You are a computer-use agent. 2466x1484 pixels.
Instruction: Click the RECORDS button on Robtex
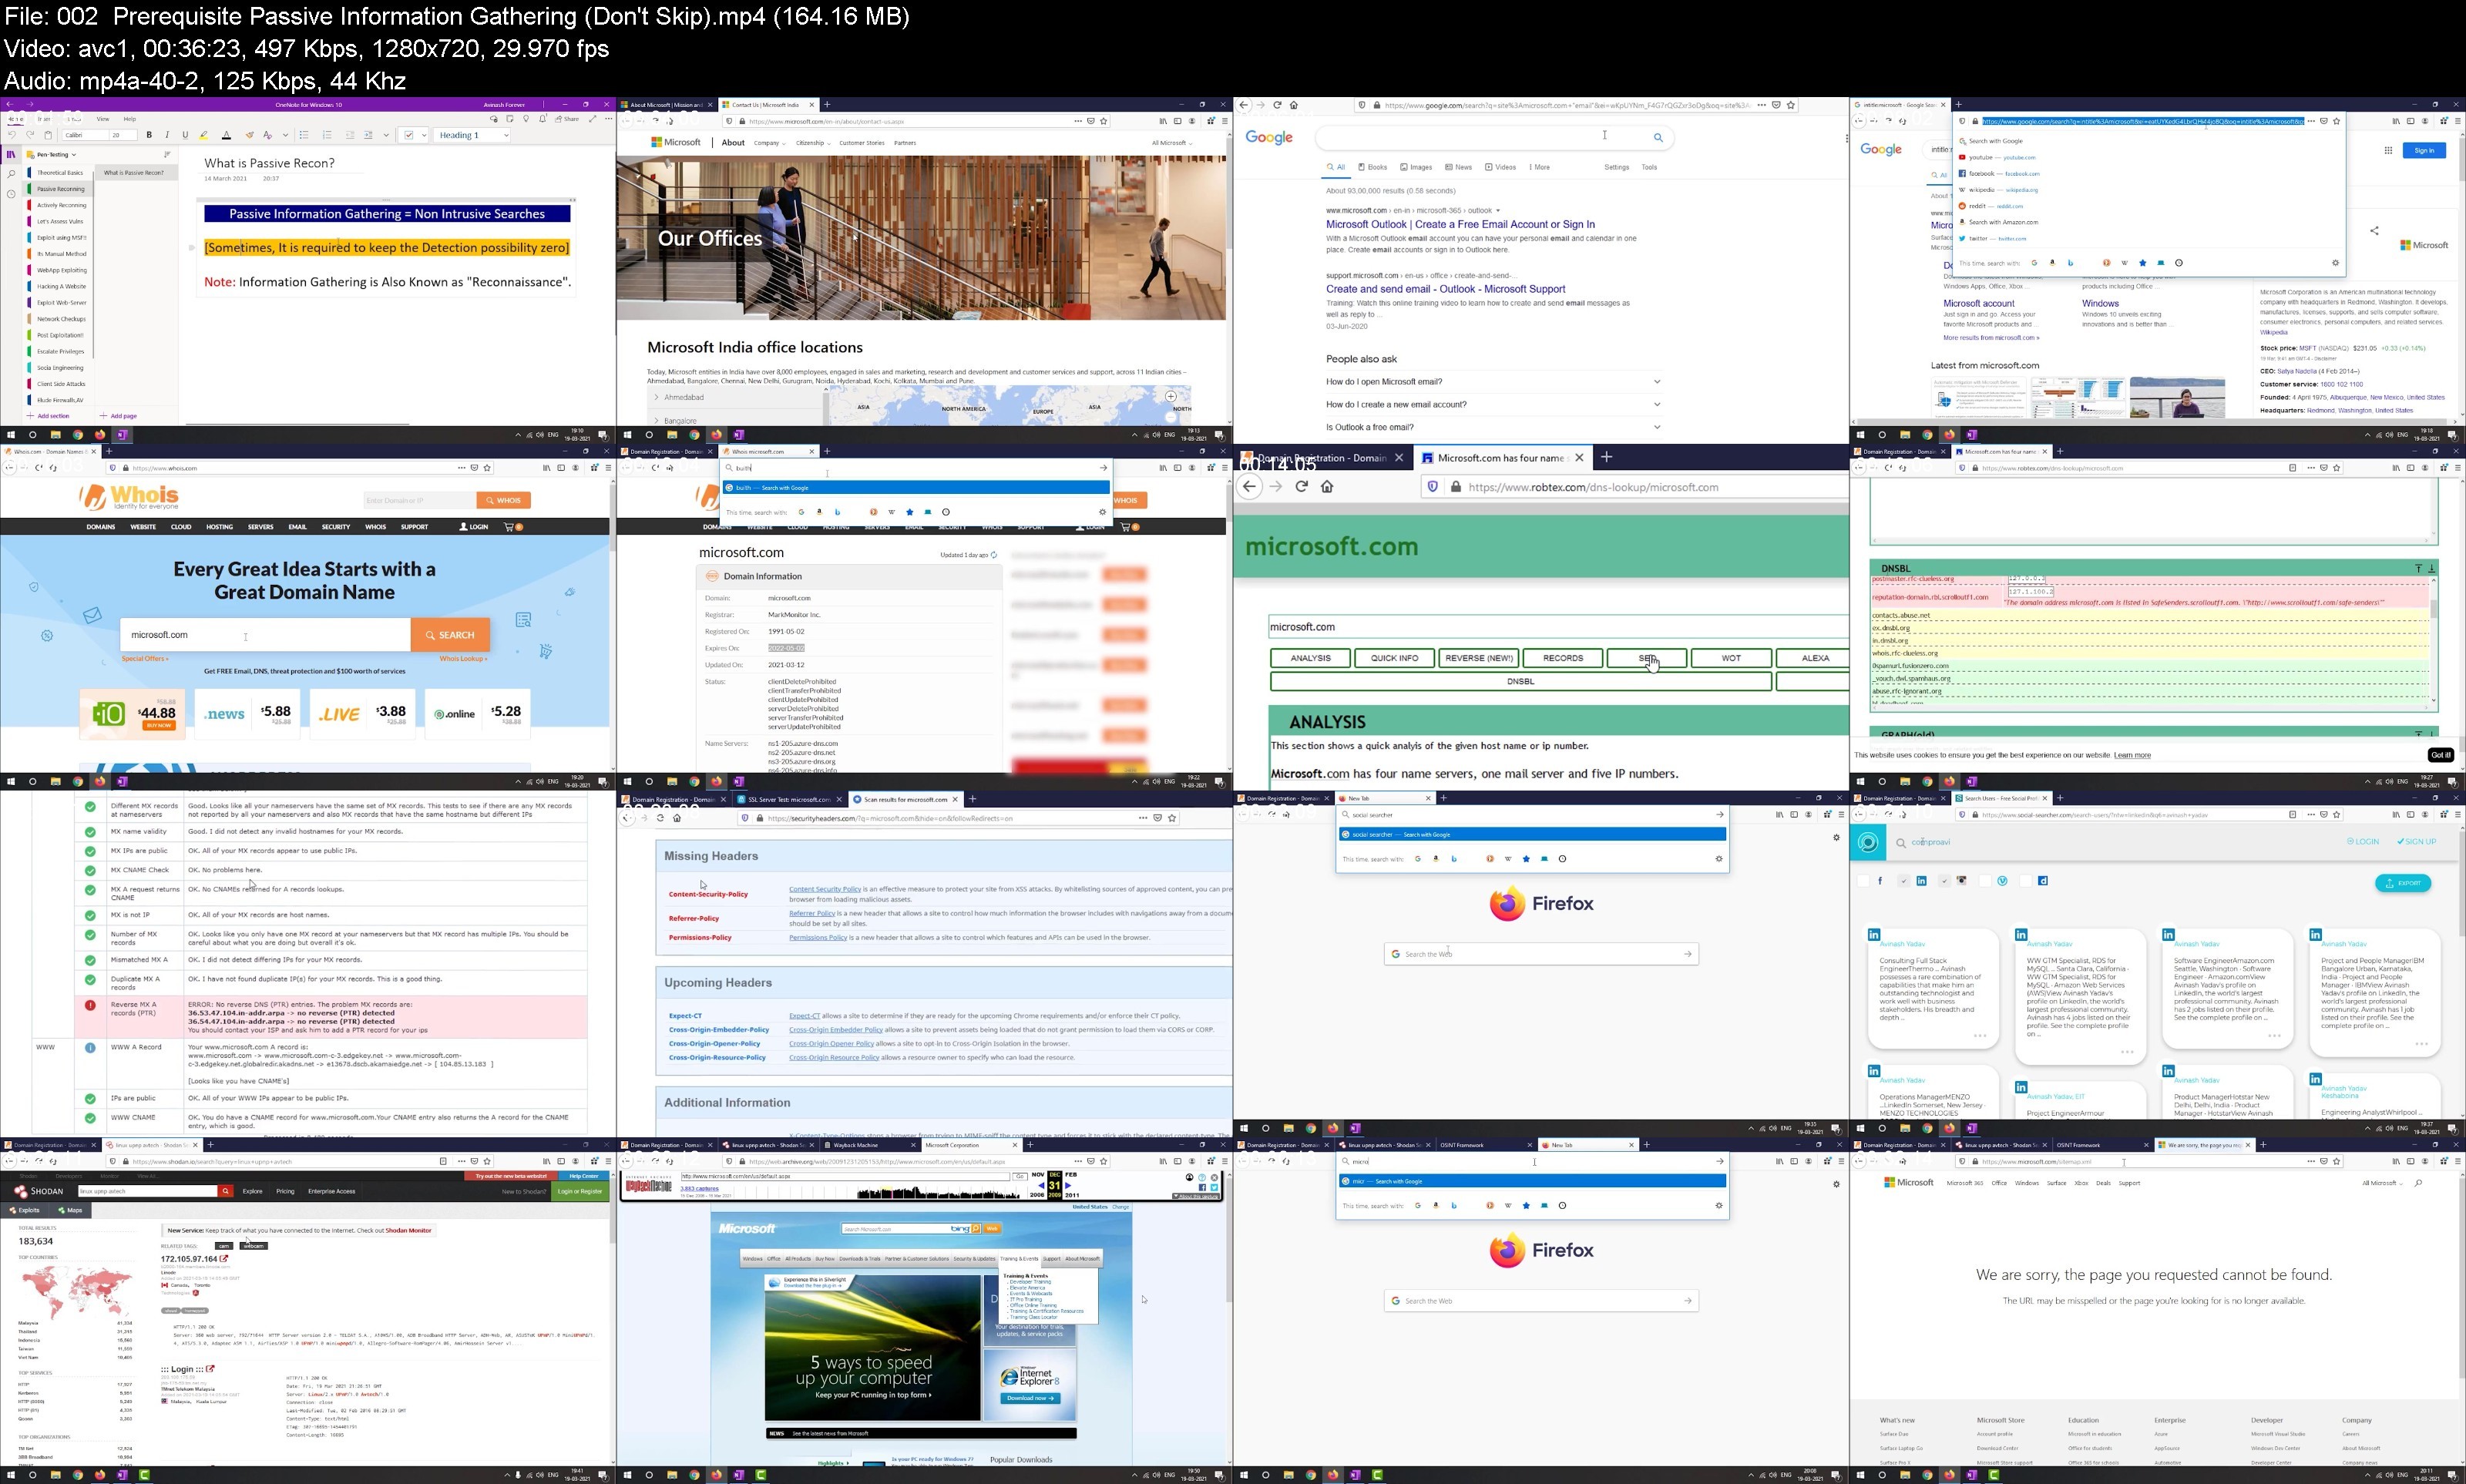click(x=1563, y=658)
